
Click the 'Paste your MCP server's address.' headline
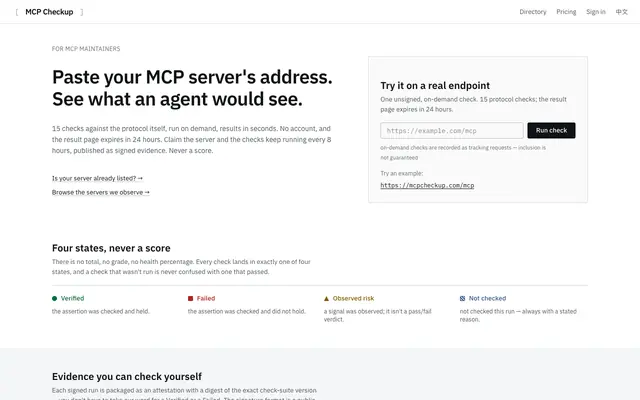(192, 77)
